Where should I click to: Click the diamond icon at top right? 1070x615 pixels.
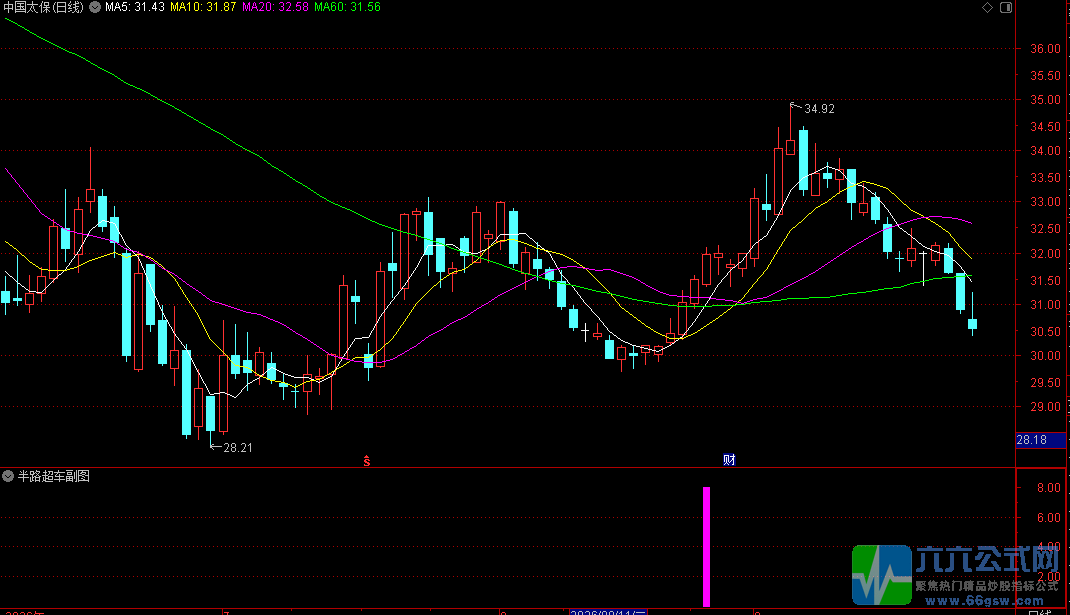point(987,7)
